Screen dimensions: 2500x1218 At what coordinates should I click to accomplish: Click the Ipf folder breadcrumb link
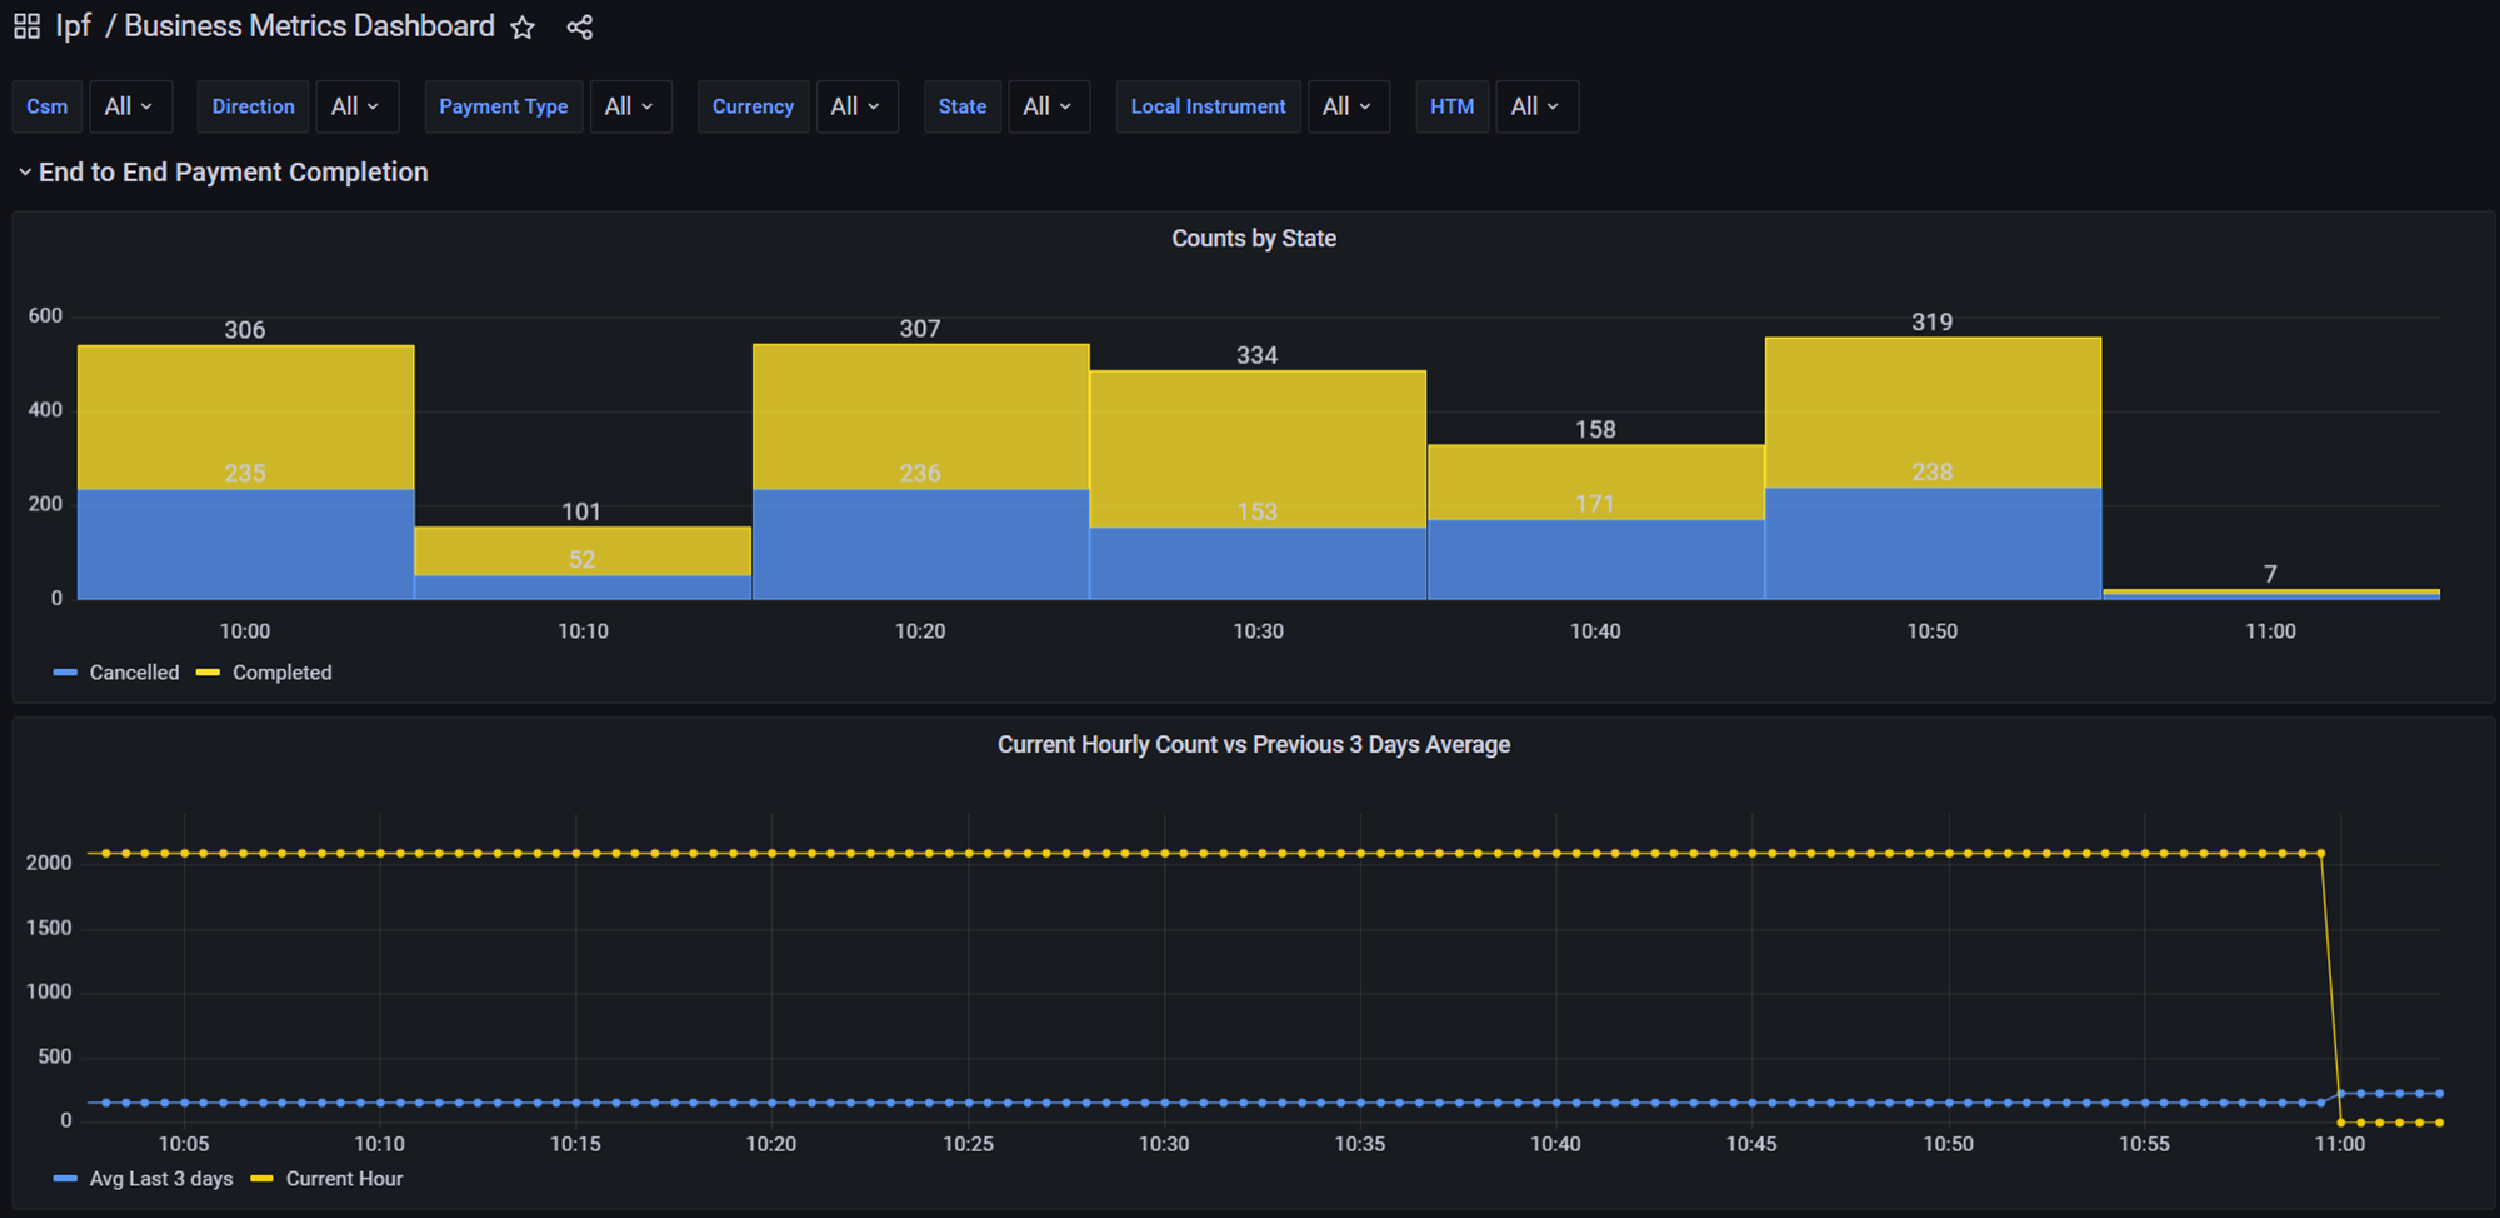tap(73, 27)
